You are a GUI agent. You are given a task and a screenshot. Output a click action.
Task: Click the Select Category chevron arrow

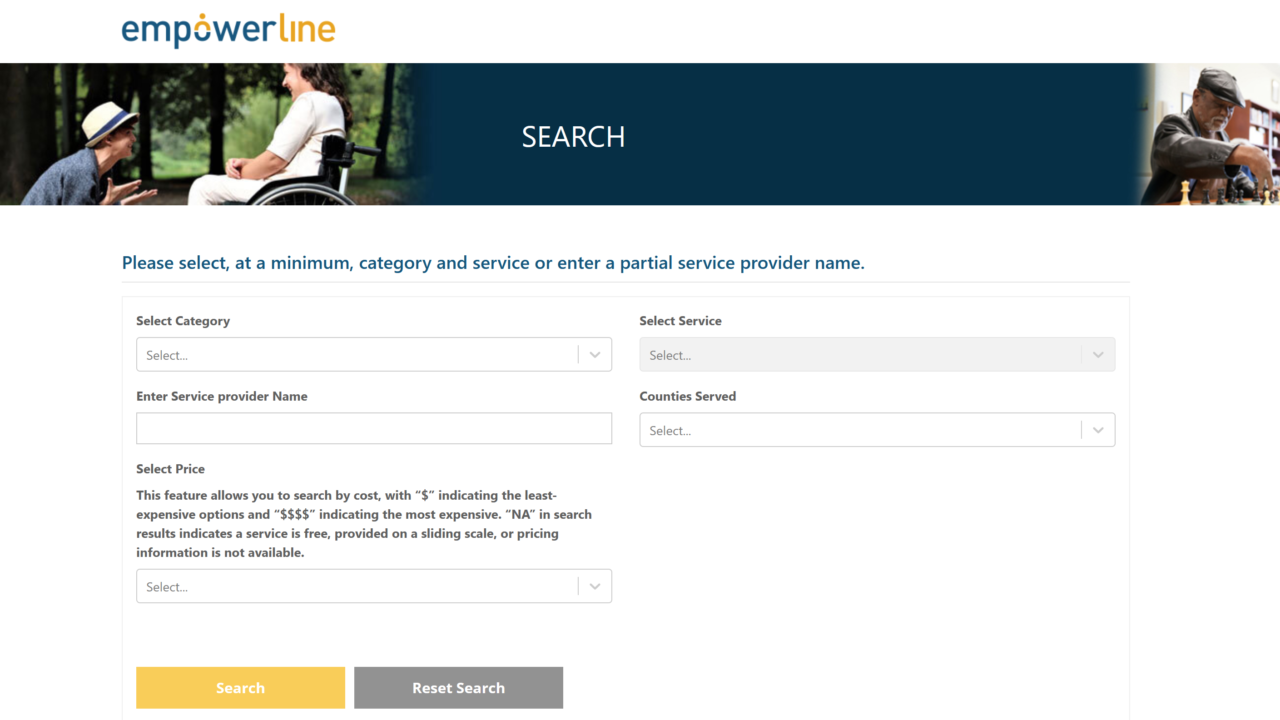(x=595, y=355)
